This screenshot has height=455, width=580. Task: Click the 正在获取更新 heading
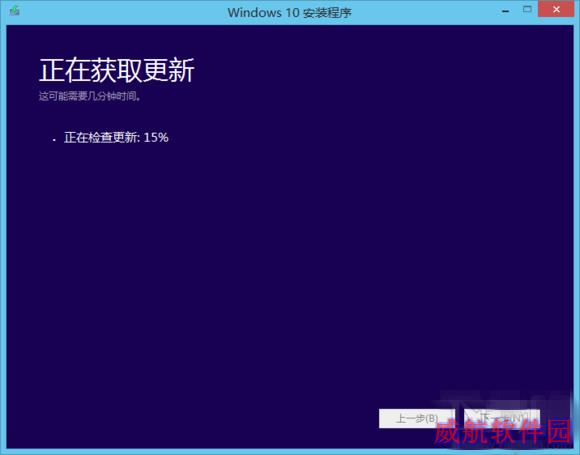pyautogui.click(x=117, y=70)
